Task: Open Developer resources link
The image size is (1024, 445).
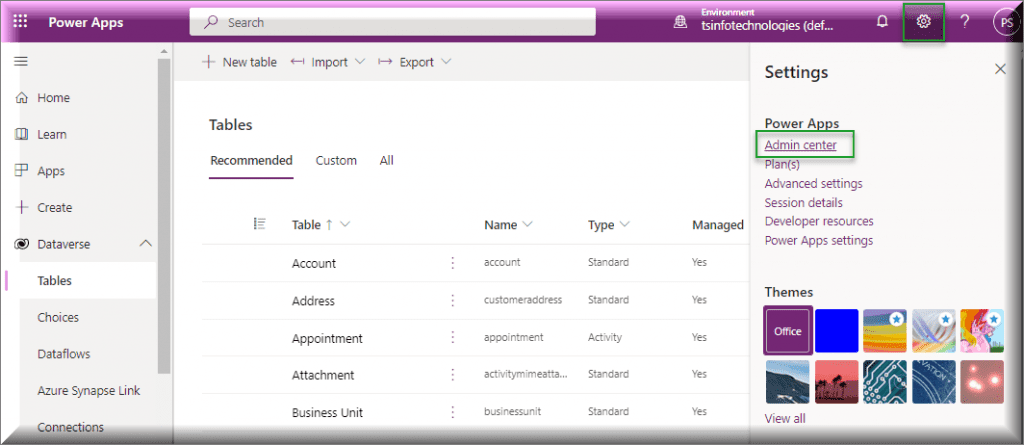Action: pos(819,222)
